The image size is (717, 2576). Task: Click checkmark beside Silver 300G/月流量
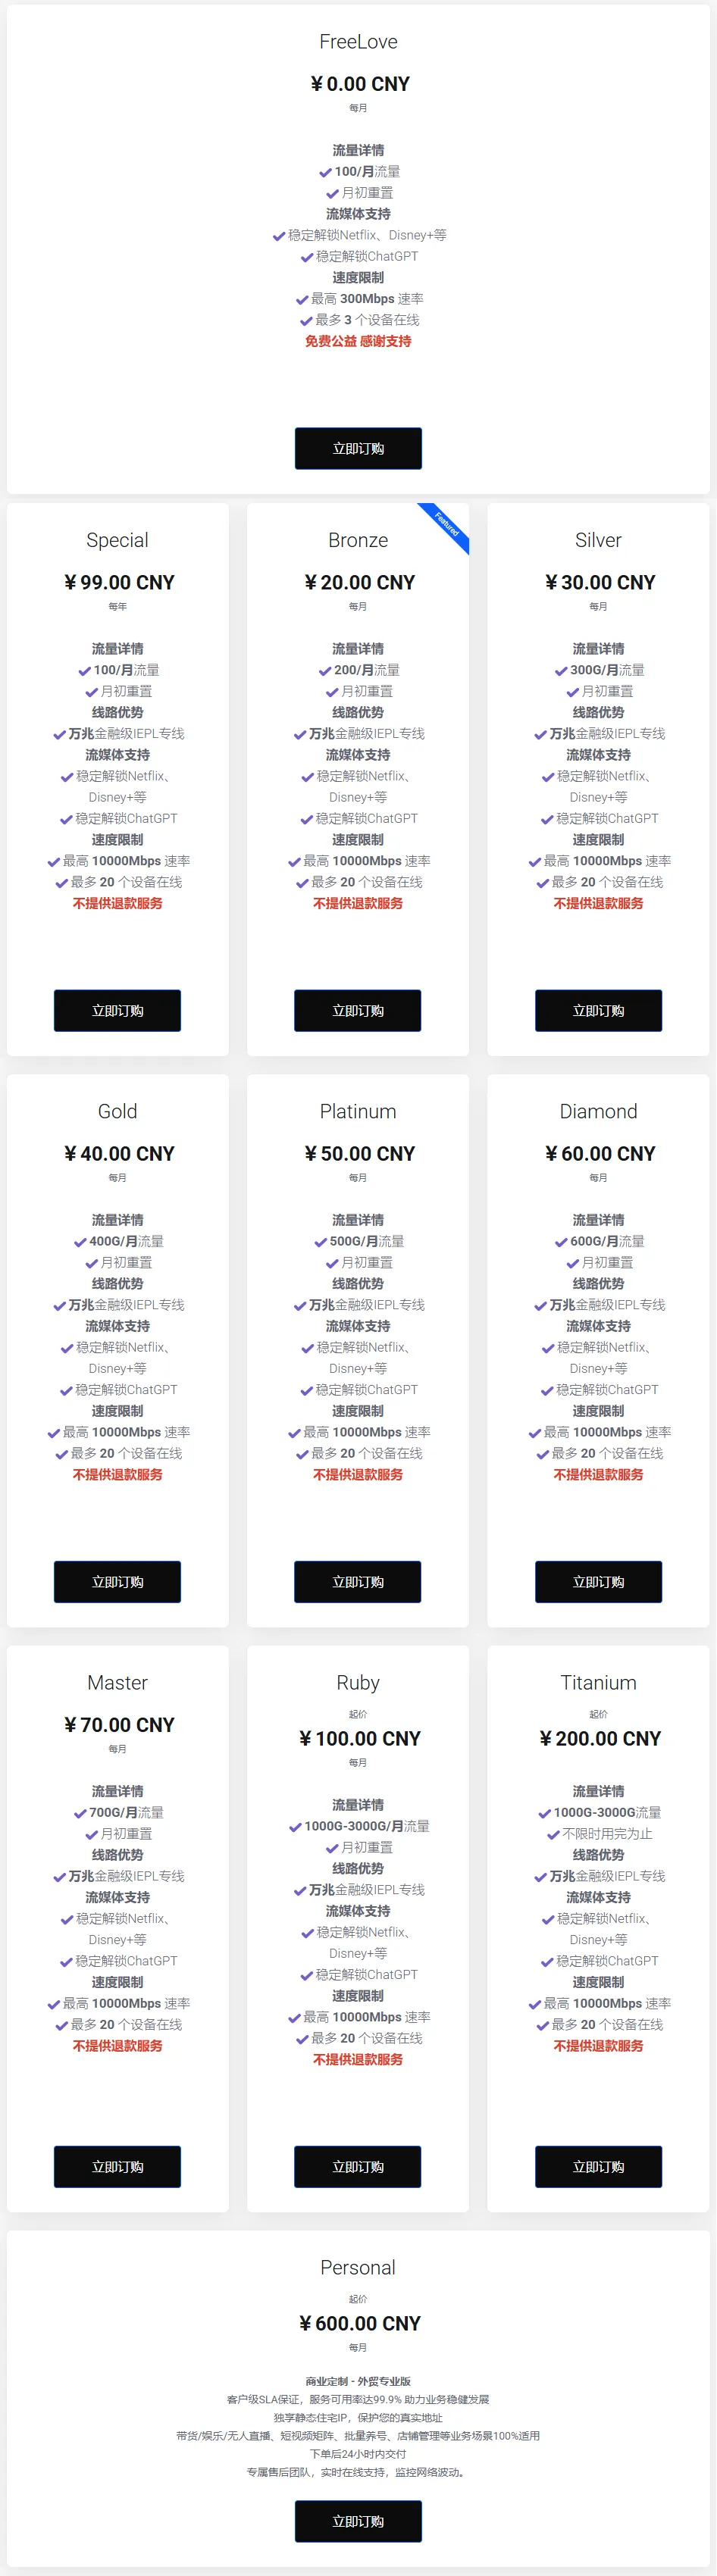tap(561, 670)
